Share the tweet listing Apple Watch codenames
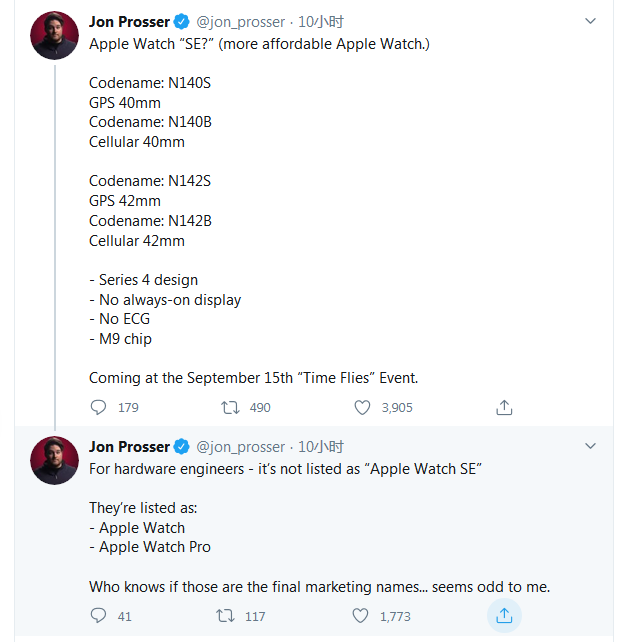Viewport: 621px width, 642px height. (504, 407)
